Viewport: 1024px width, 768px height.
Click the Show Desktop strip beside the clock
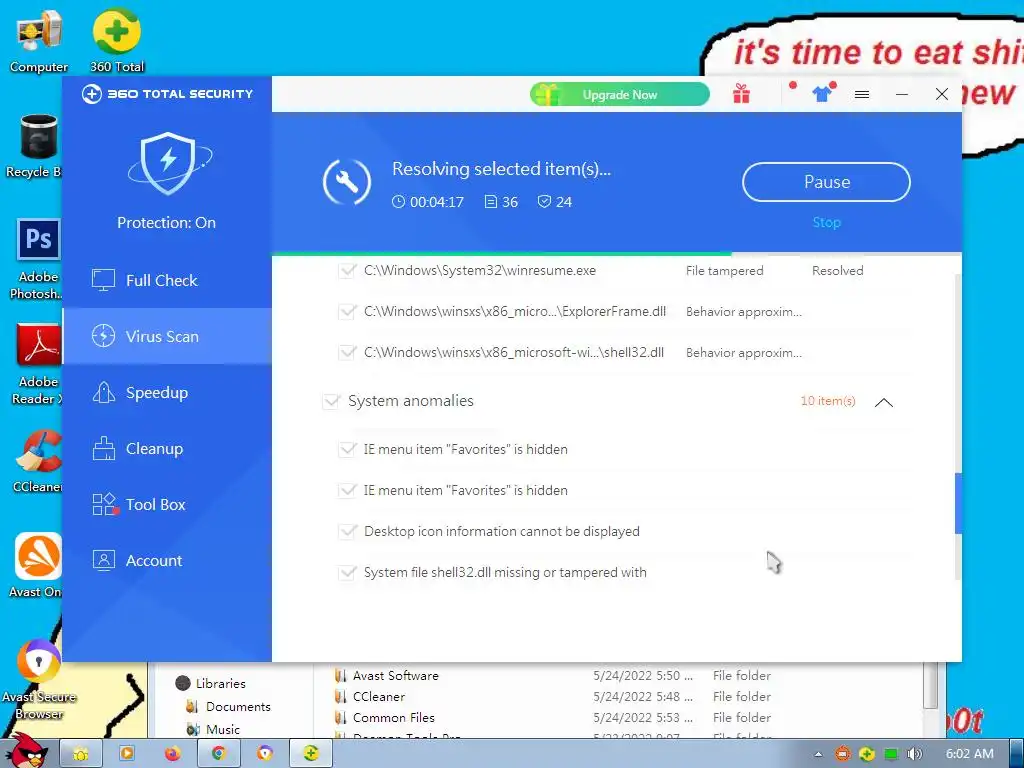coord(1017,754)
